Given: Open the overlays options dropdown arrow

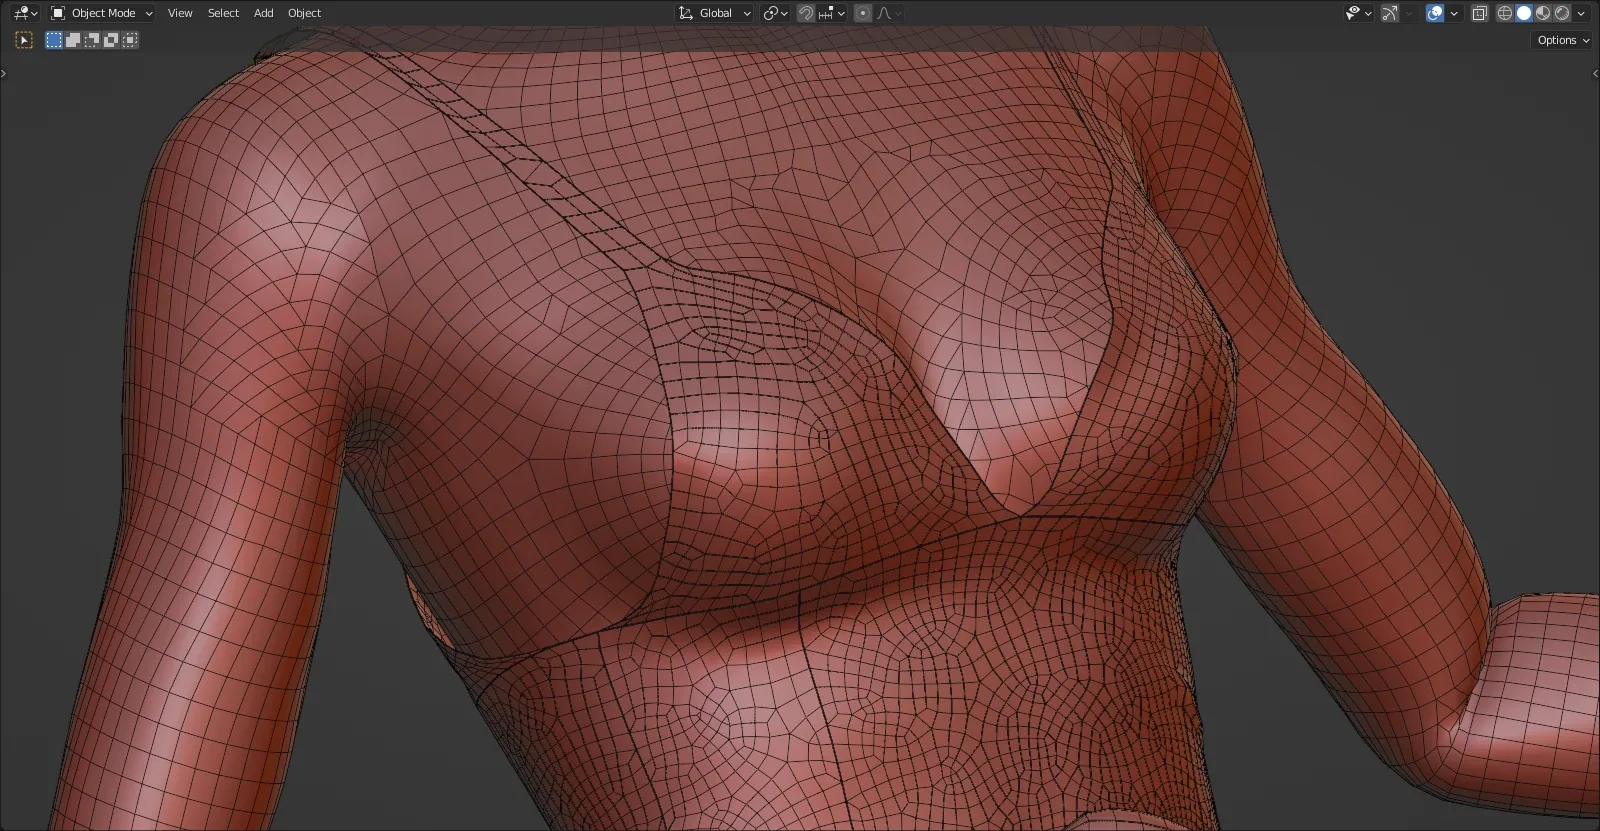Looking at the screenshot, I should (x=1454, y=13).
